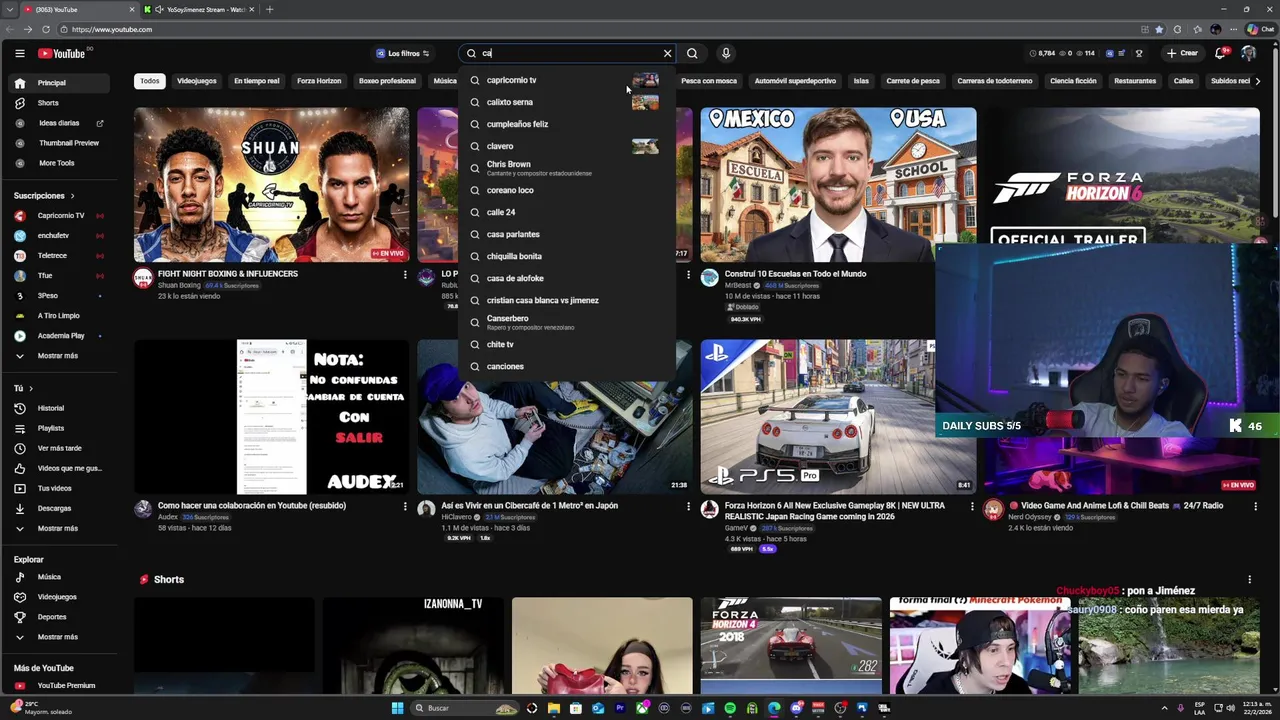
Task: Open Spotify from the taskbar
Action: click(x=730, y=708)
